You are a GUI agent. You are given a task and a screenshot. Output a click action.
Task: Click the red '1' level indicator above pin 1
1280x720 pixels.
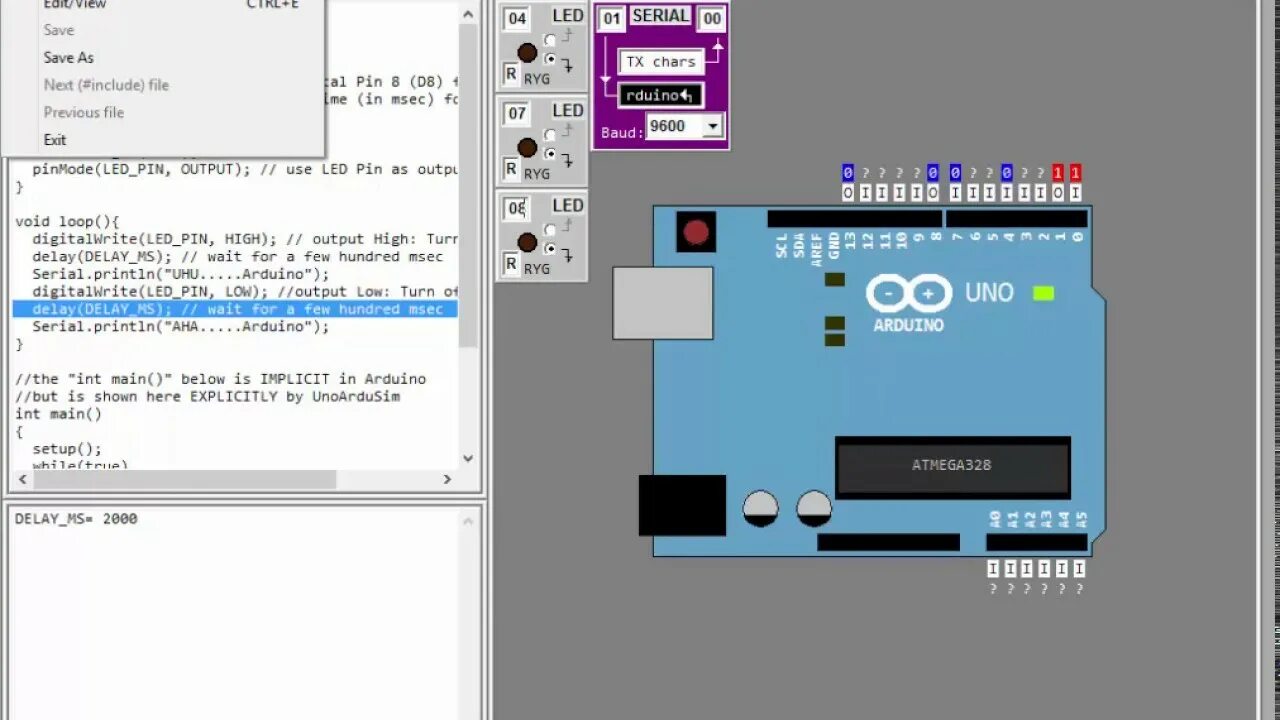click(x=1058, y=173)
